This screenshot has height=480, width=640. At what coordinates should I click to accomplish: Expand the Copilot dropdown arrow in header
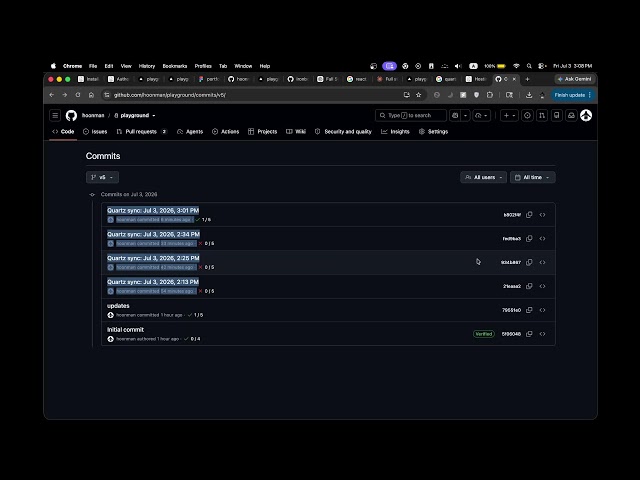[465, 116]
